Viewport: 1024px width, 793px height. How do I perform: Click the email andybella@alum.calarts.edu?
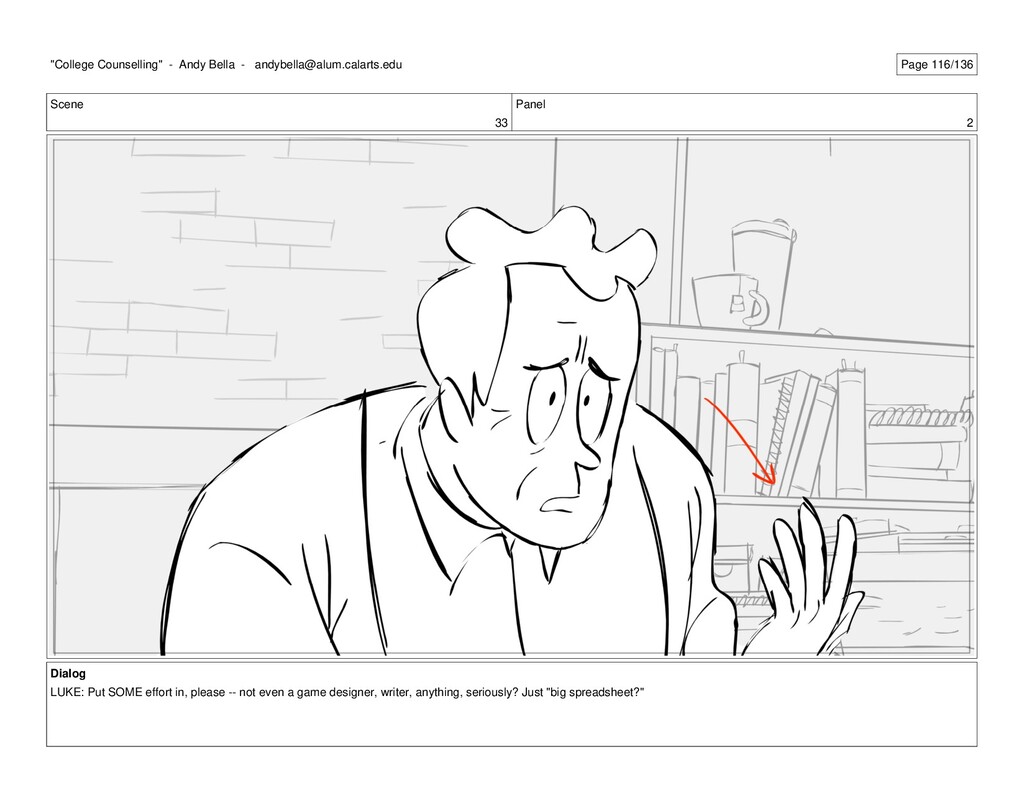(x=328, y=65)
